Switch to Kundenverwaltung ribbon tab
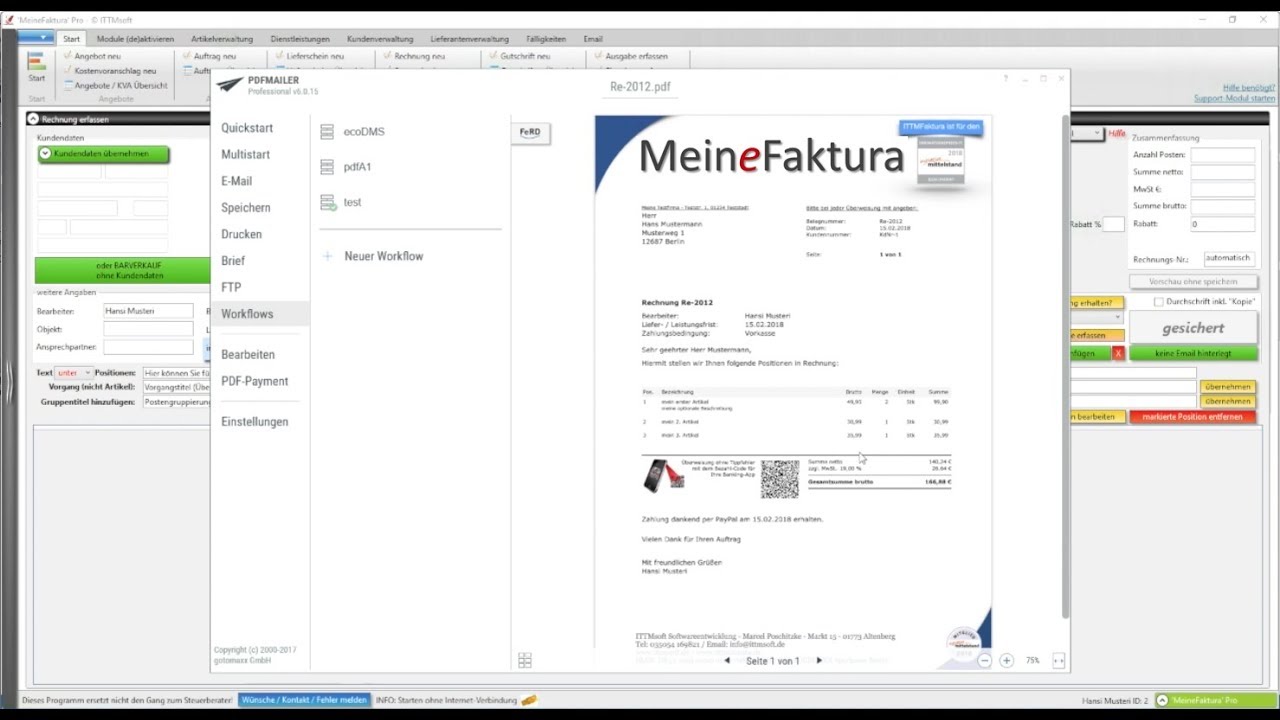The height and width of the screenshot is (720, 1280). [380, 39]
